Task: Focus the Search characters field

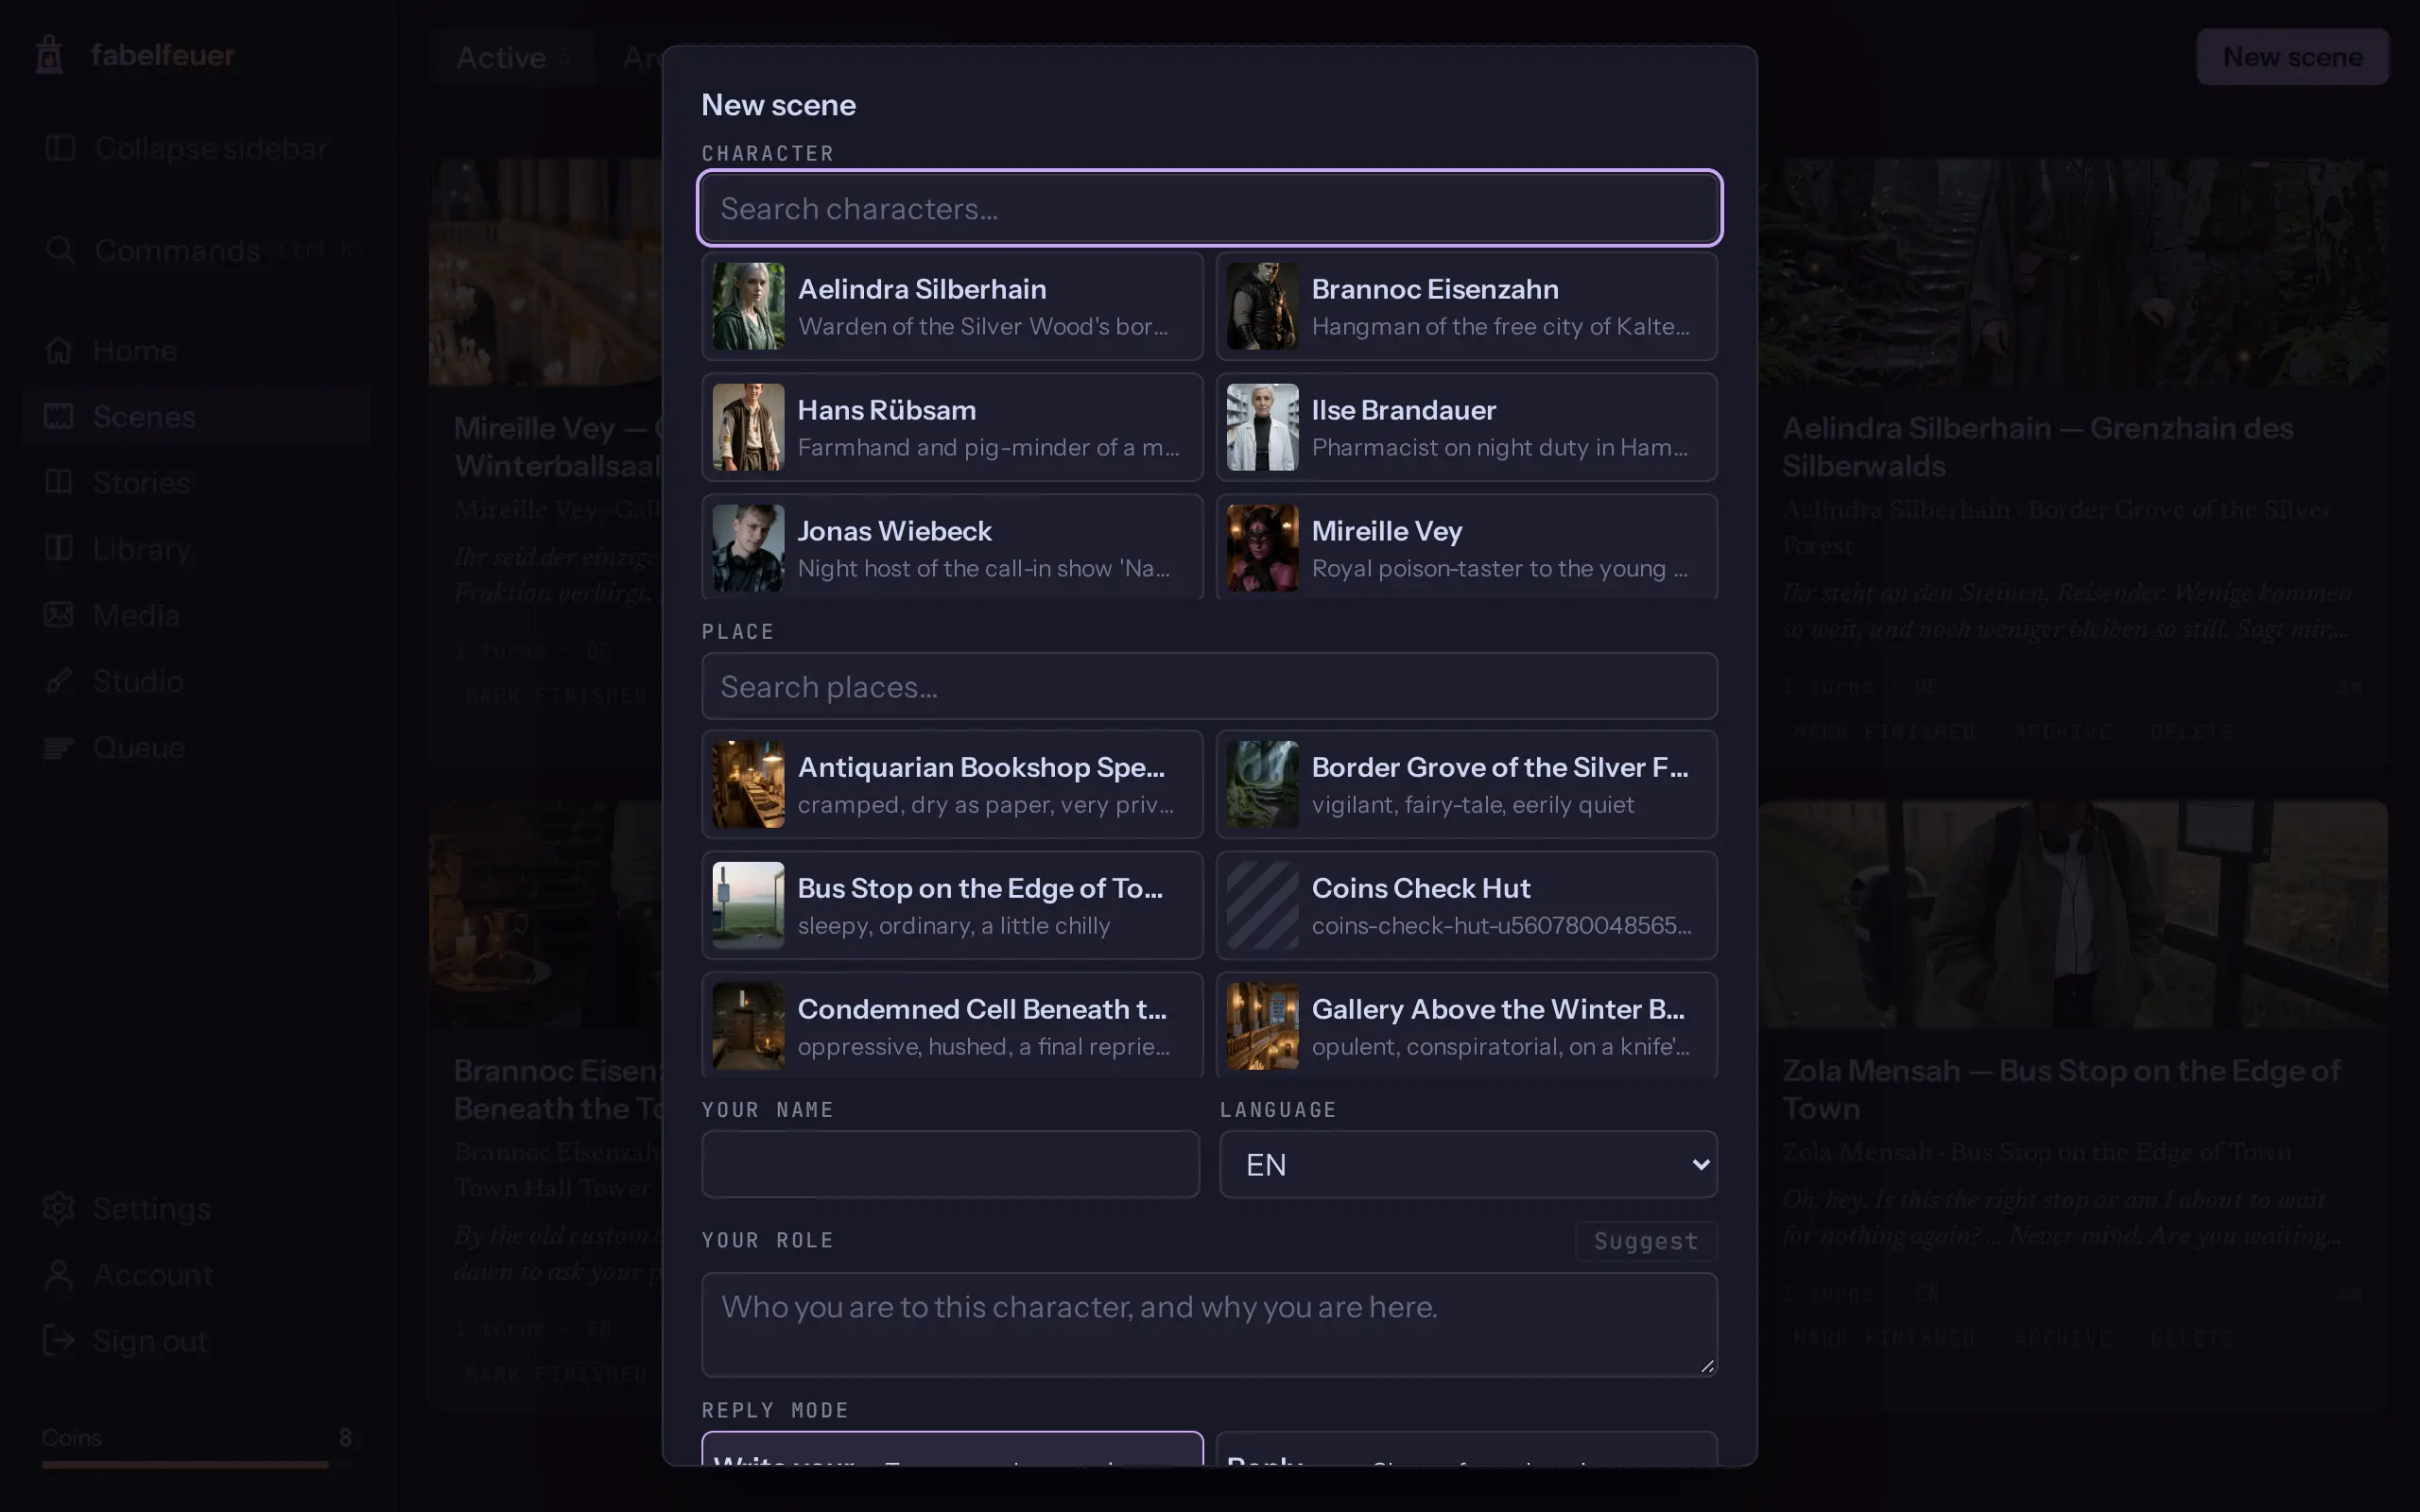Action: (x=1209, y=208)
